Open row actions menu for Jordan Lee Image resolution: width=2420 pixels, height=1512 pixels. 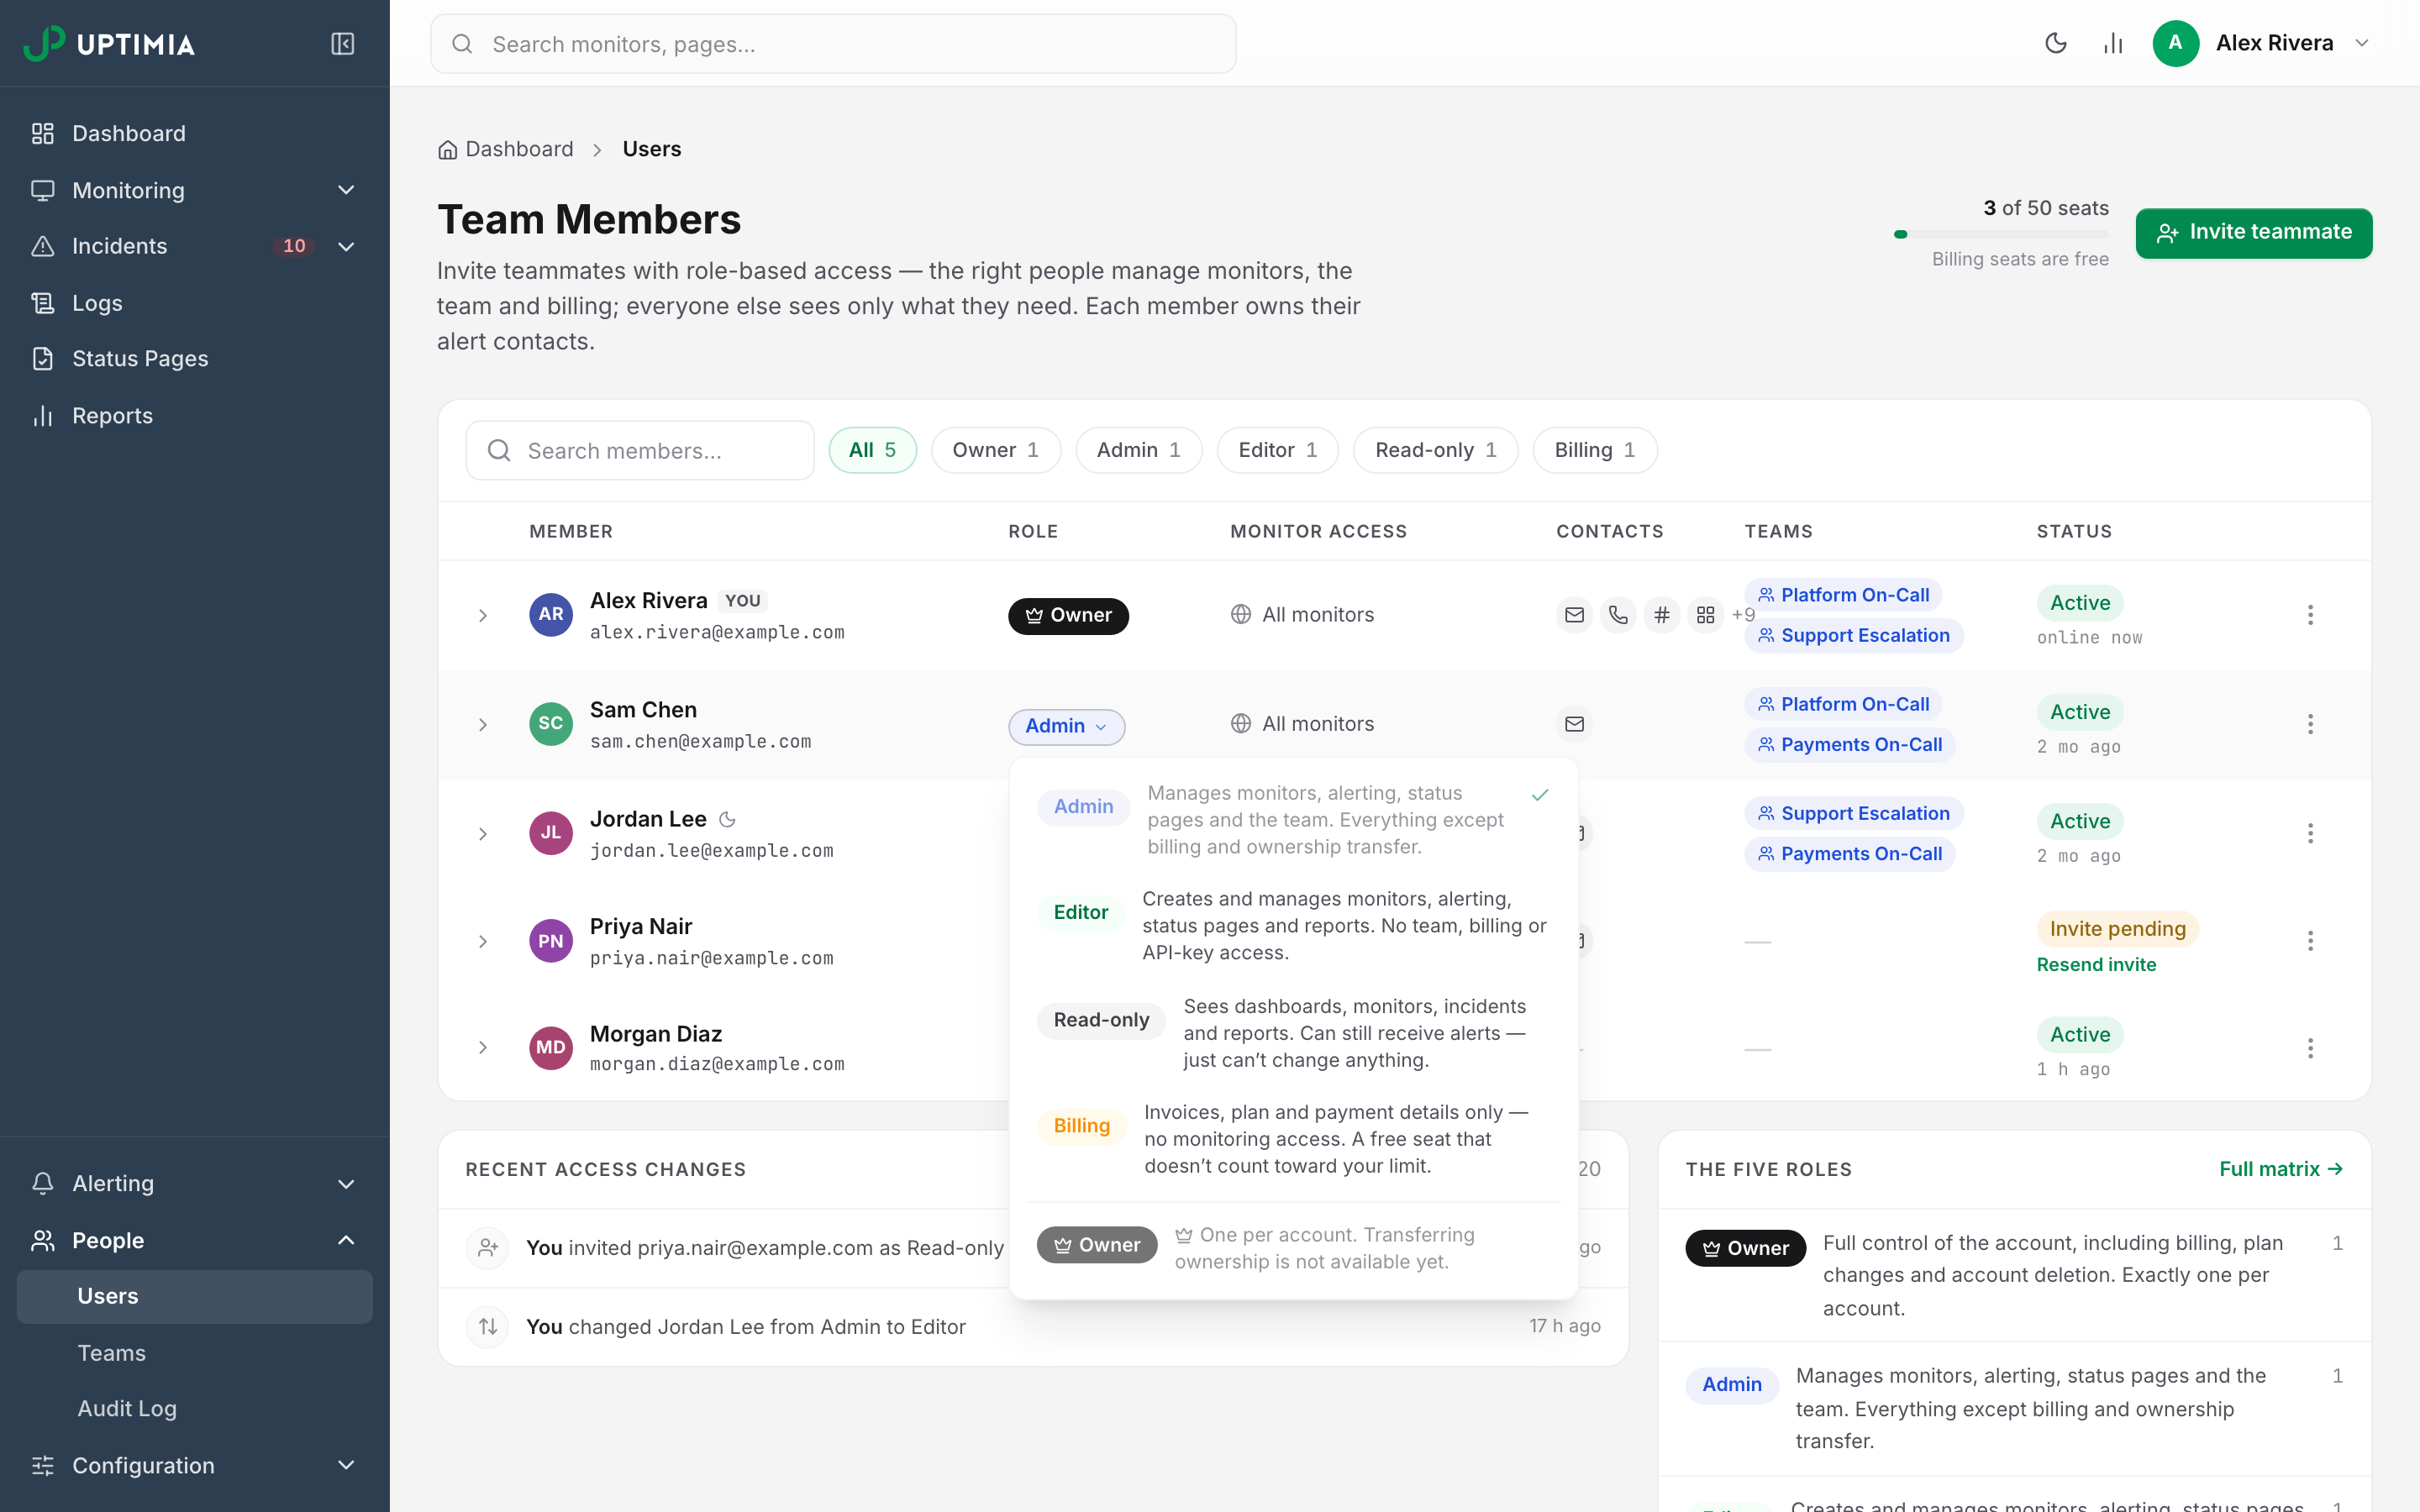(x=2310, y=833)
